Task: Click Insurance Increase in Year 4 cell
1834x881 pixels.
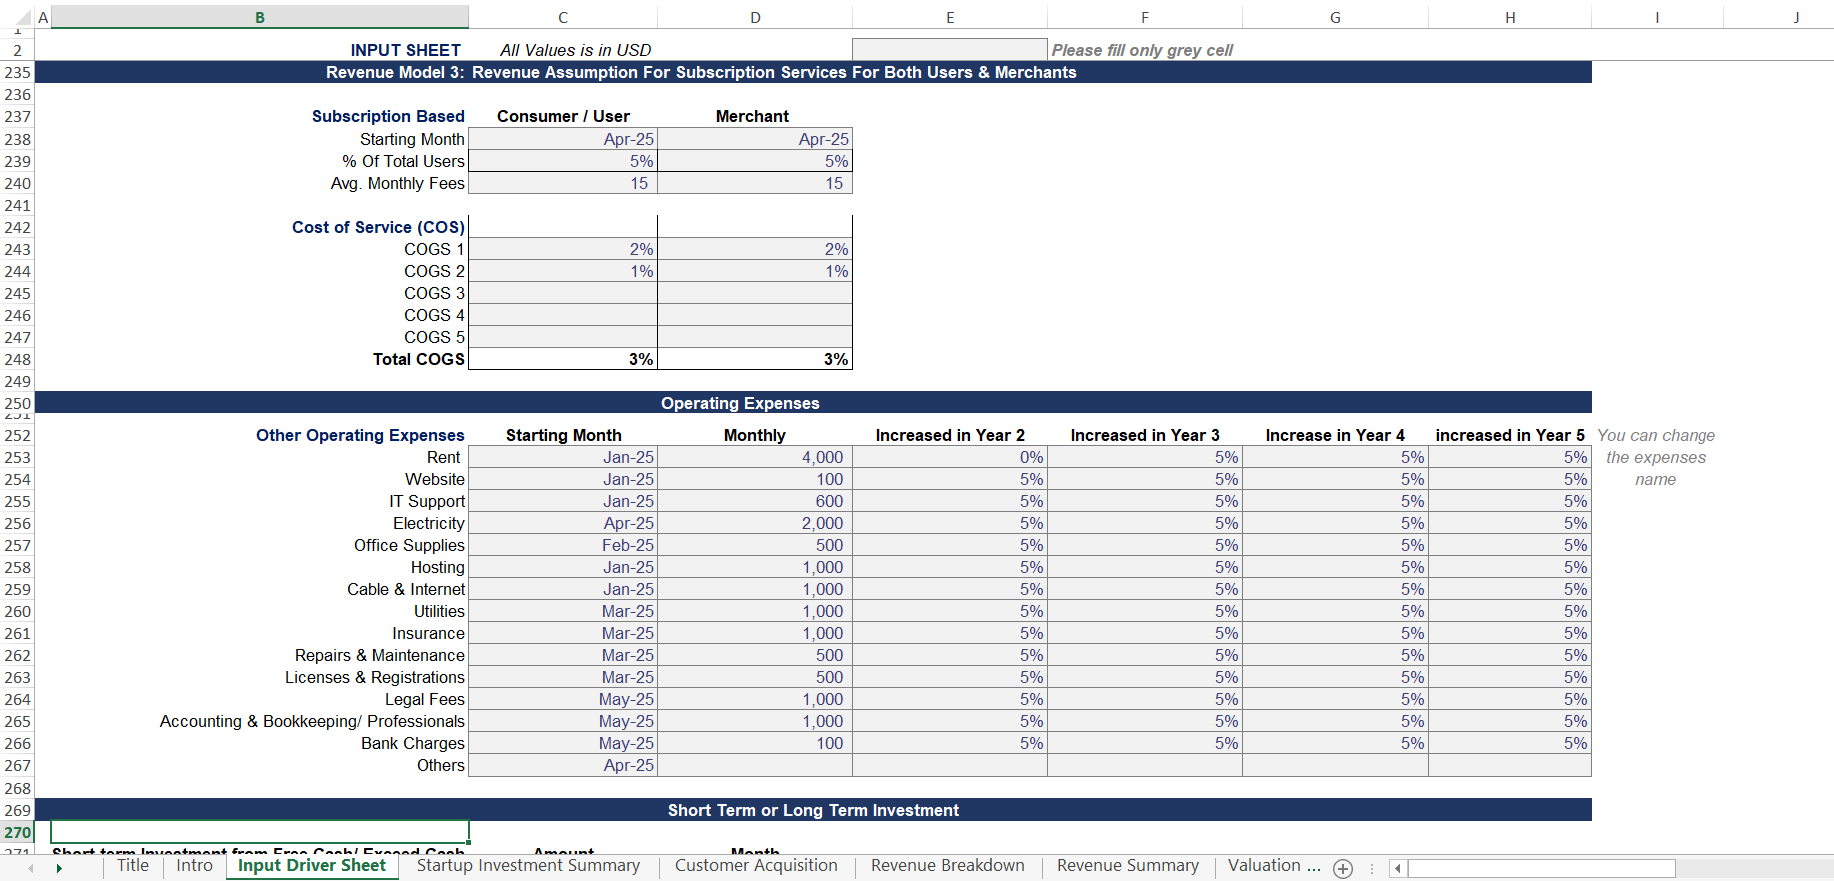Action: click(x=1335, y=633)
